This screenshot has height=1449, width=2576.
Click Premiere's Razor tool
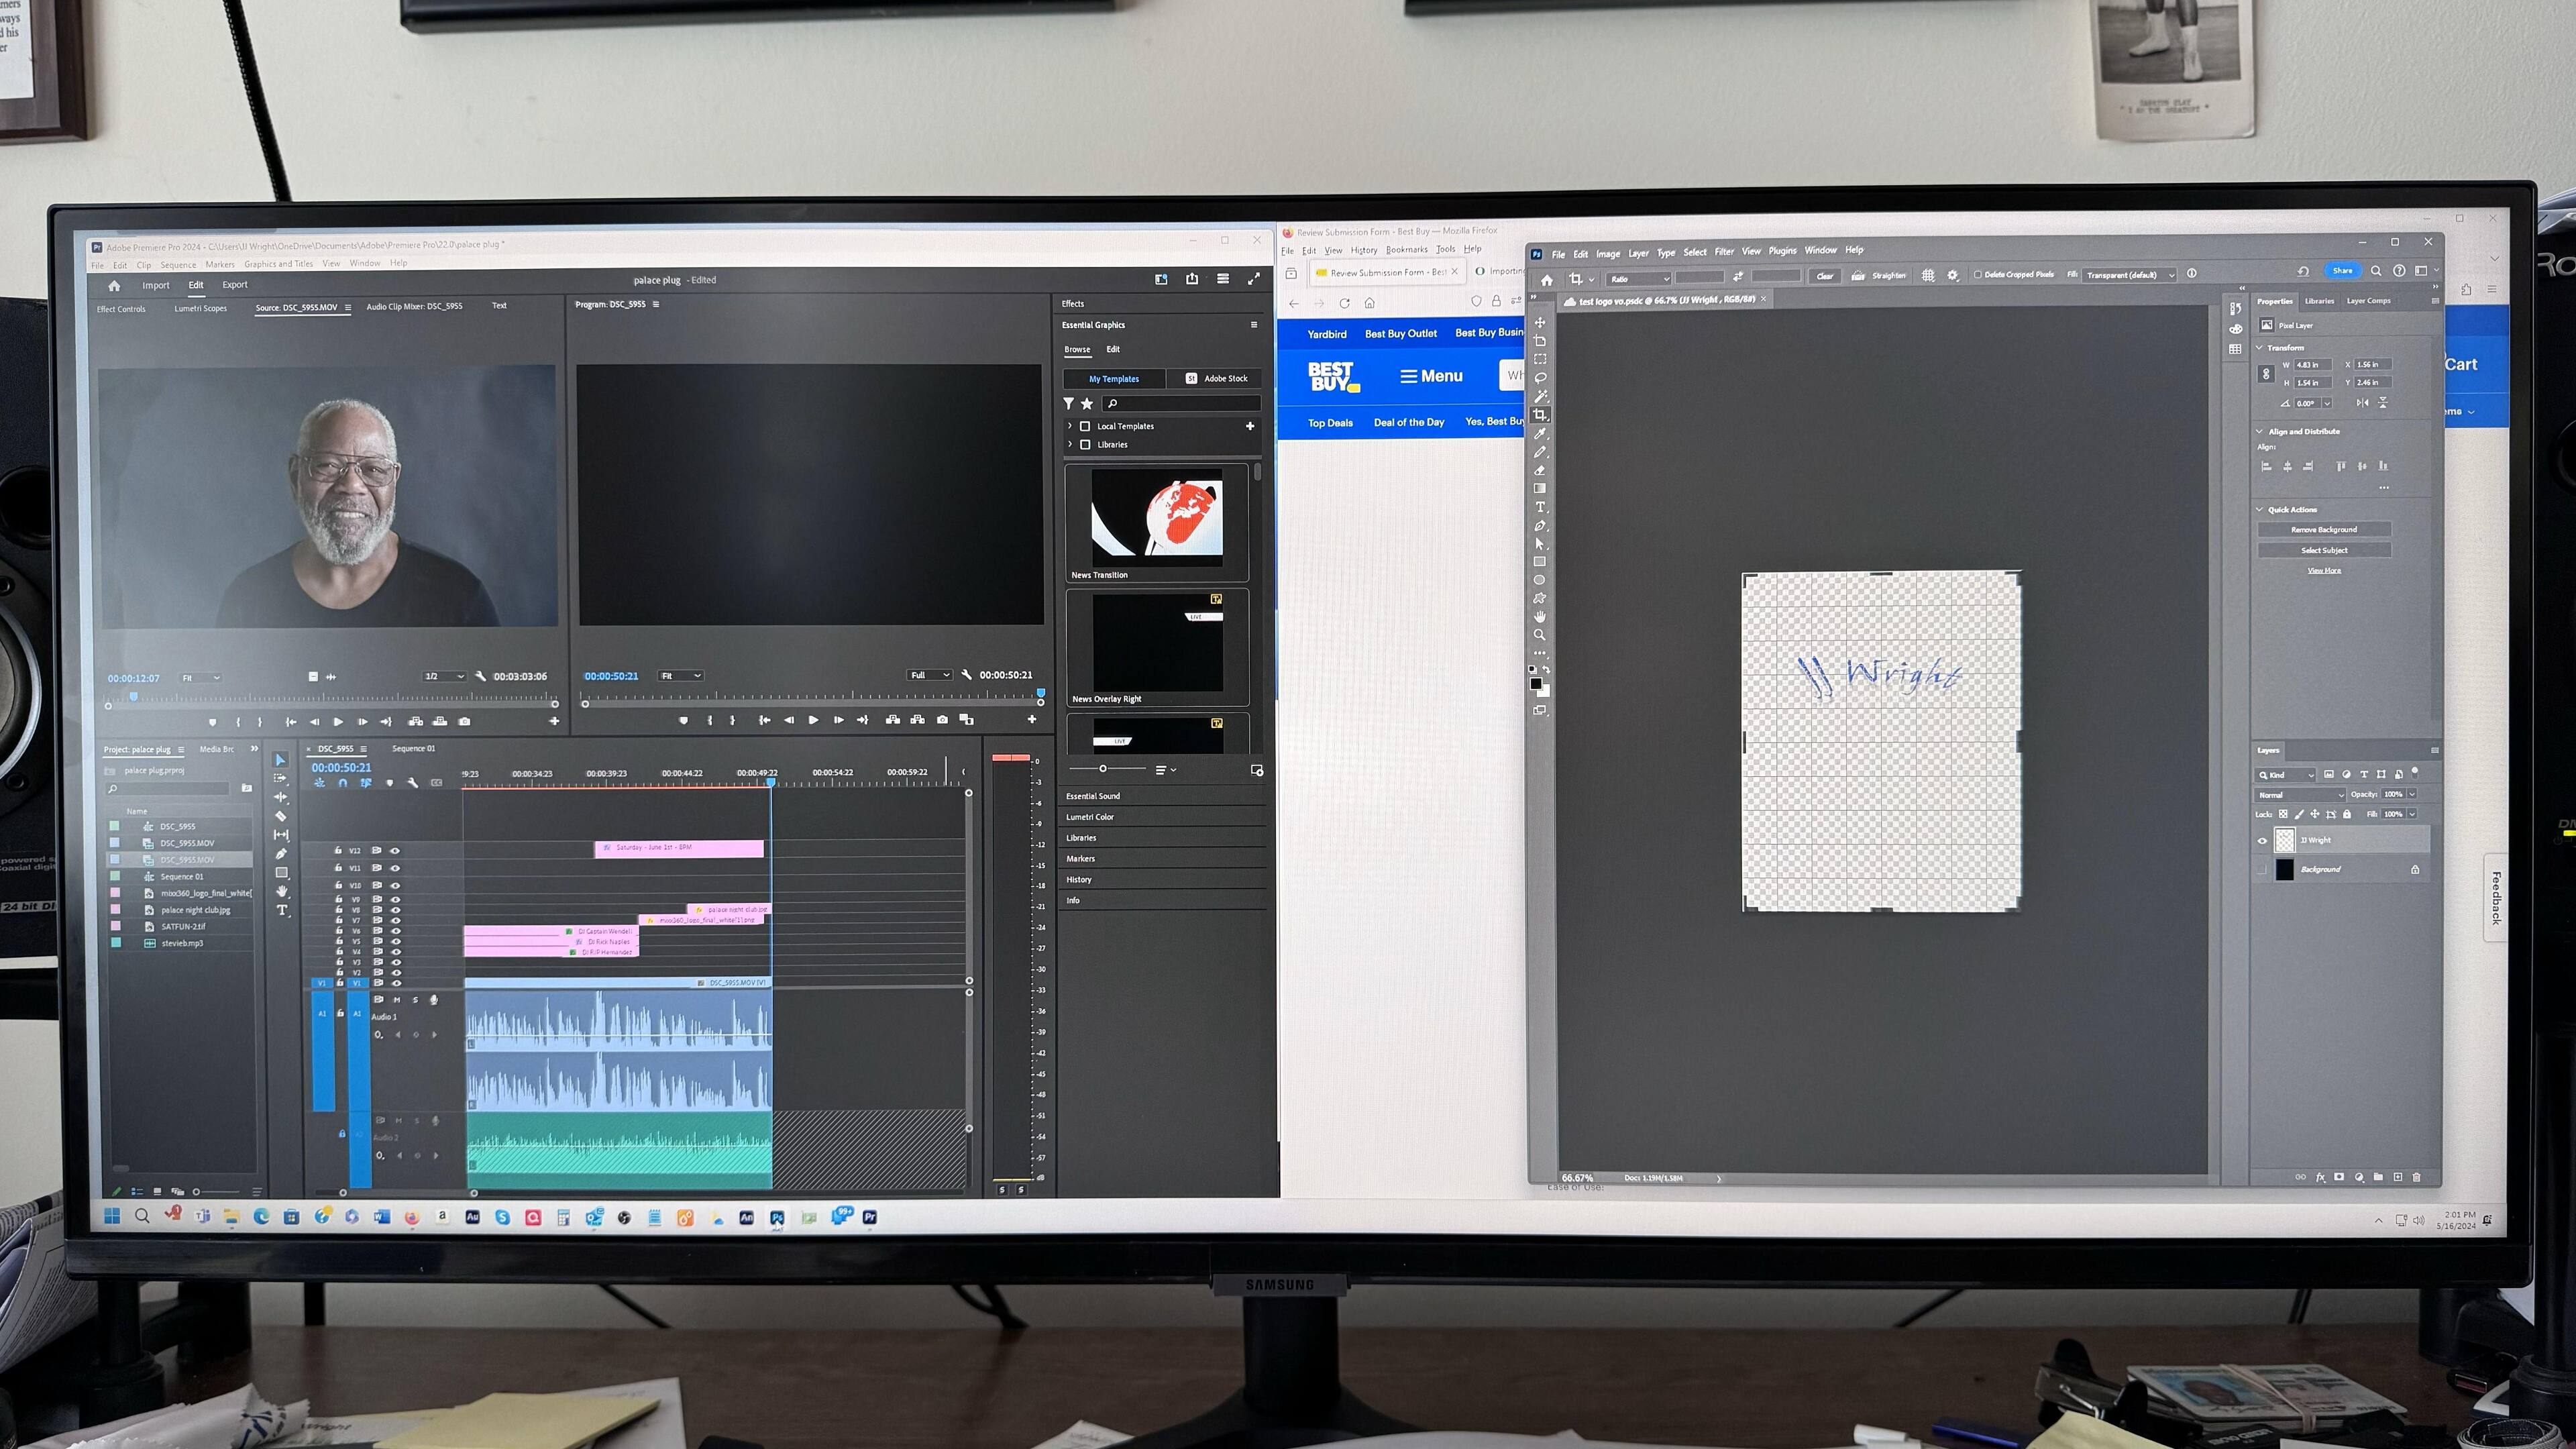(x=281, y=816)
